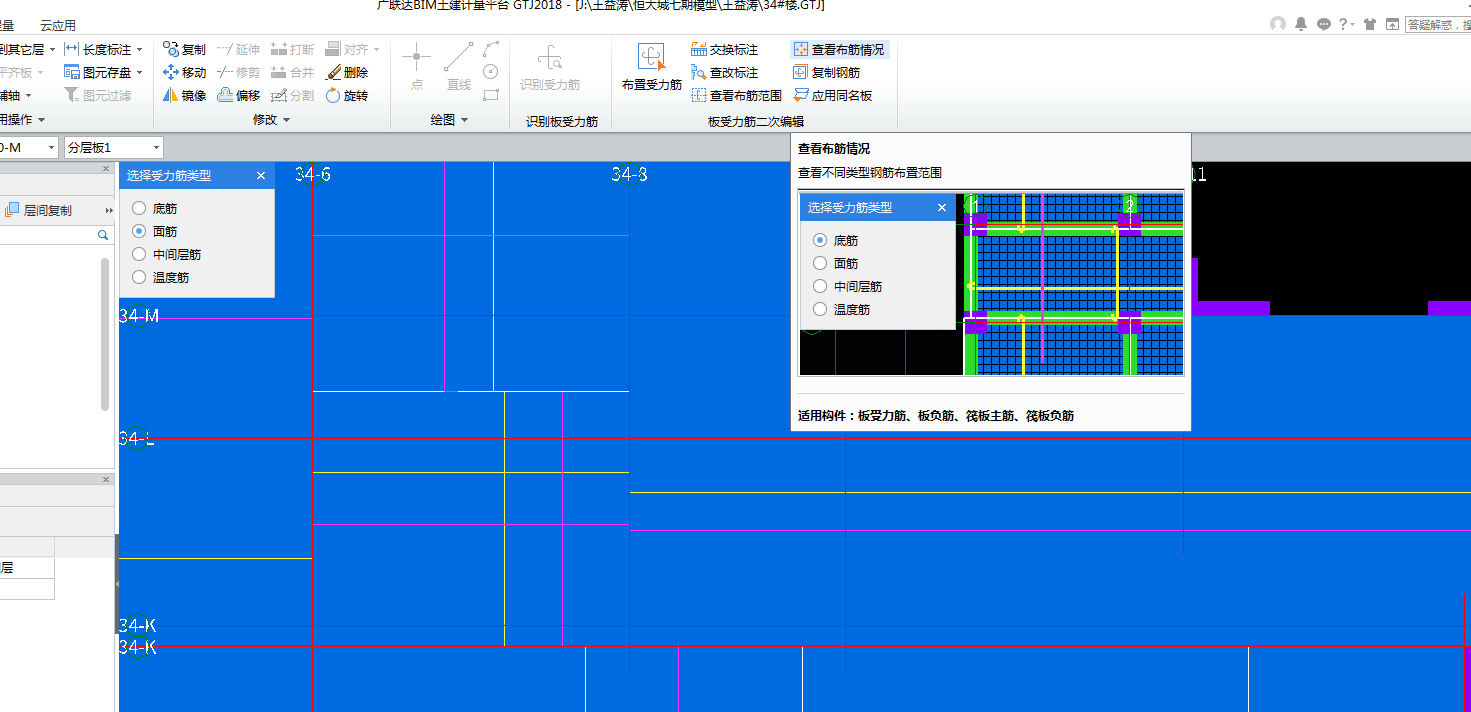The image size is (1471, 712).
Task: Click the 查看布筋情况 tool
Action: coord(839,49)
